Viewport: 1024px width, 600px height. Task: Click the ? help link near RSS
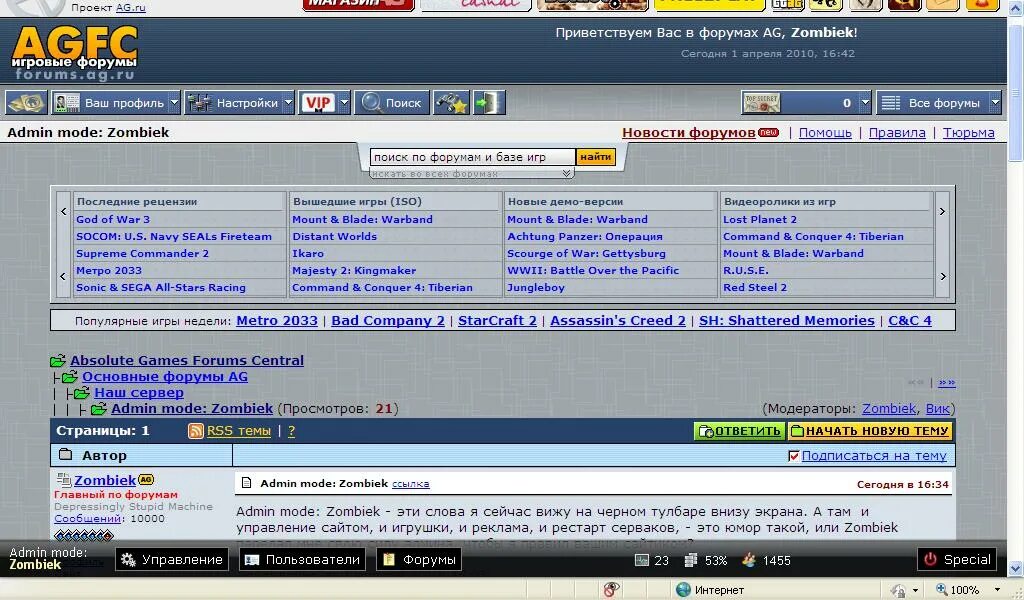[x=291, y=431]
